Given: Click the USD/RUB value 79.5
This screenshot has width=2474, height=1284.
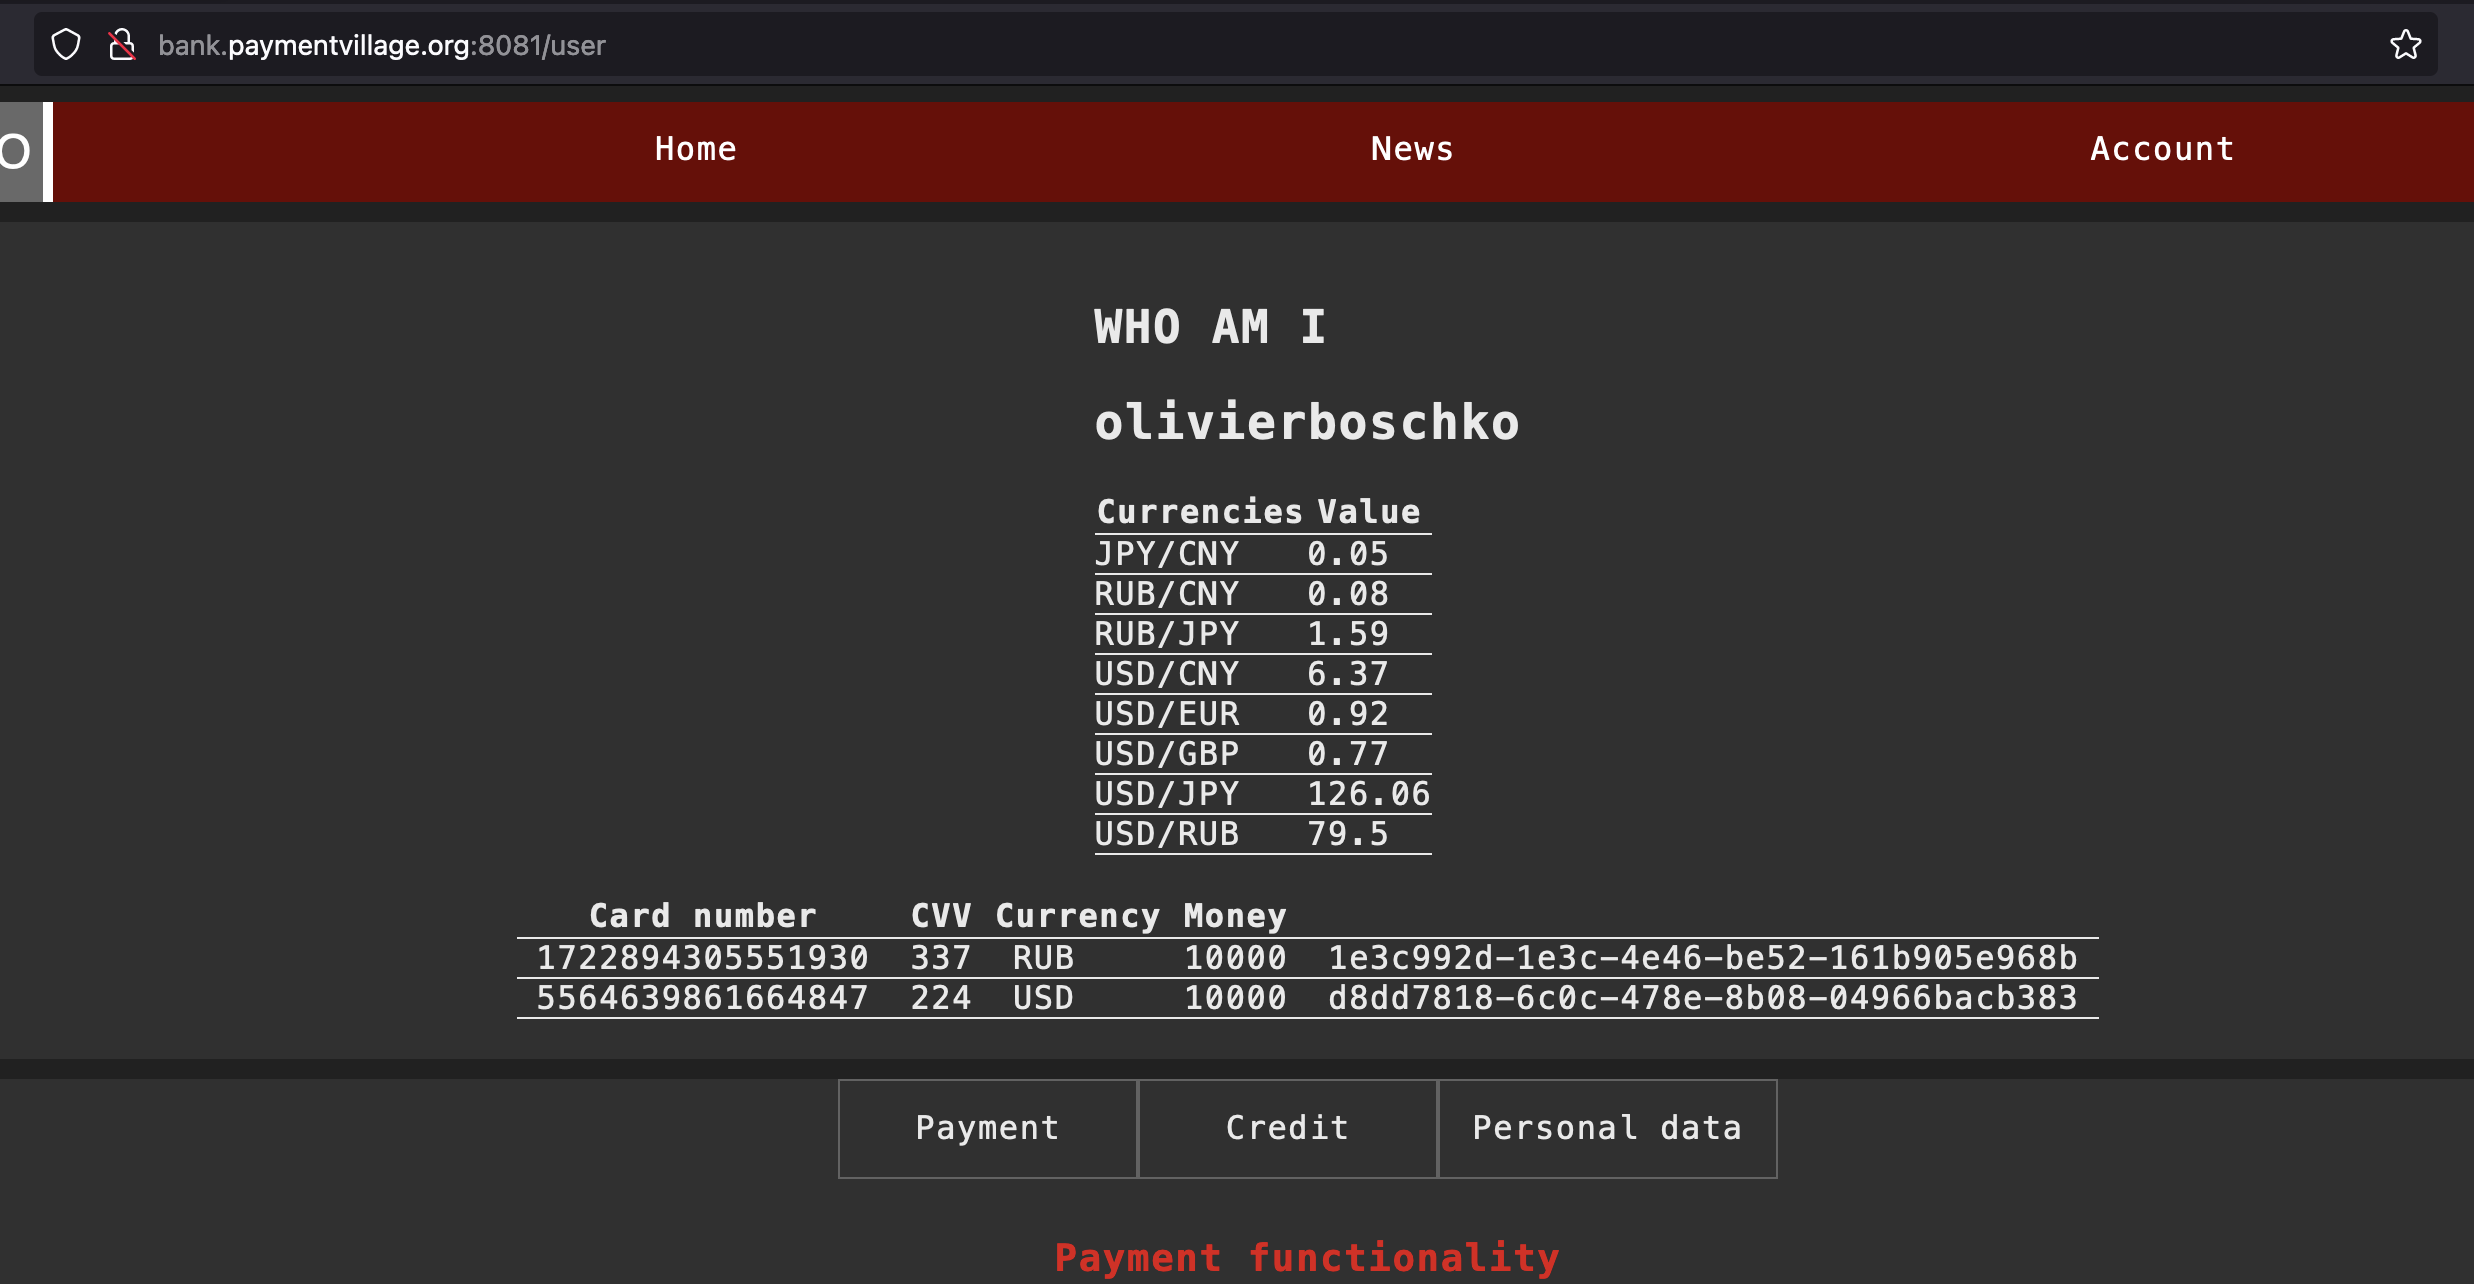Looking at the screenshot, I should 1347,834.
